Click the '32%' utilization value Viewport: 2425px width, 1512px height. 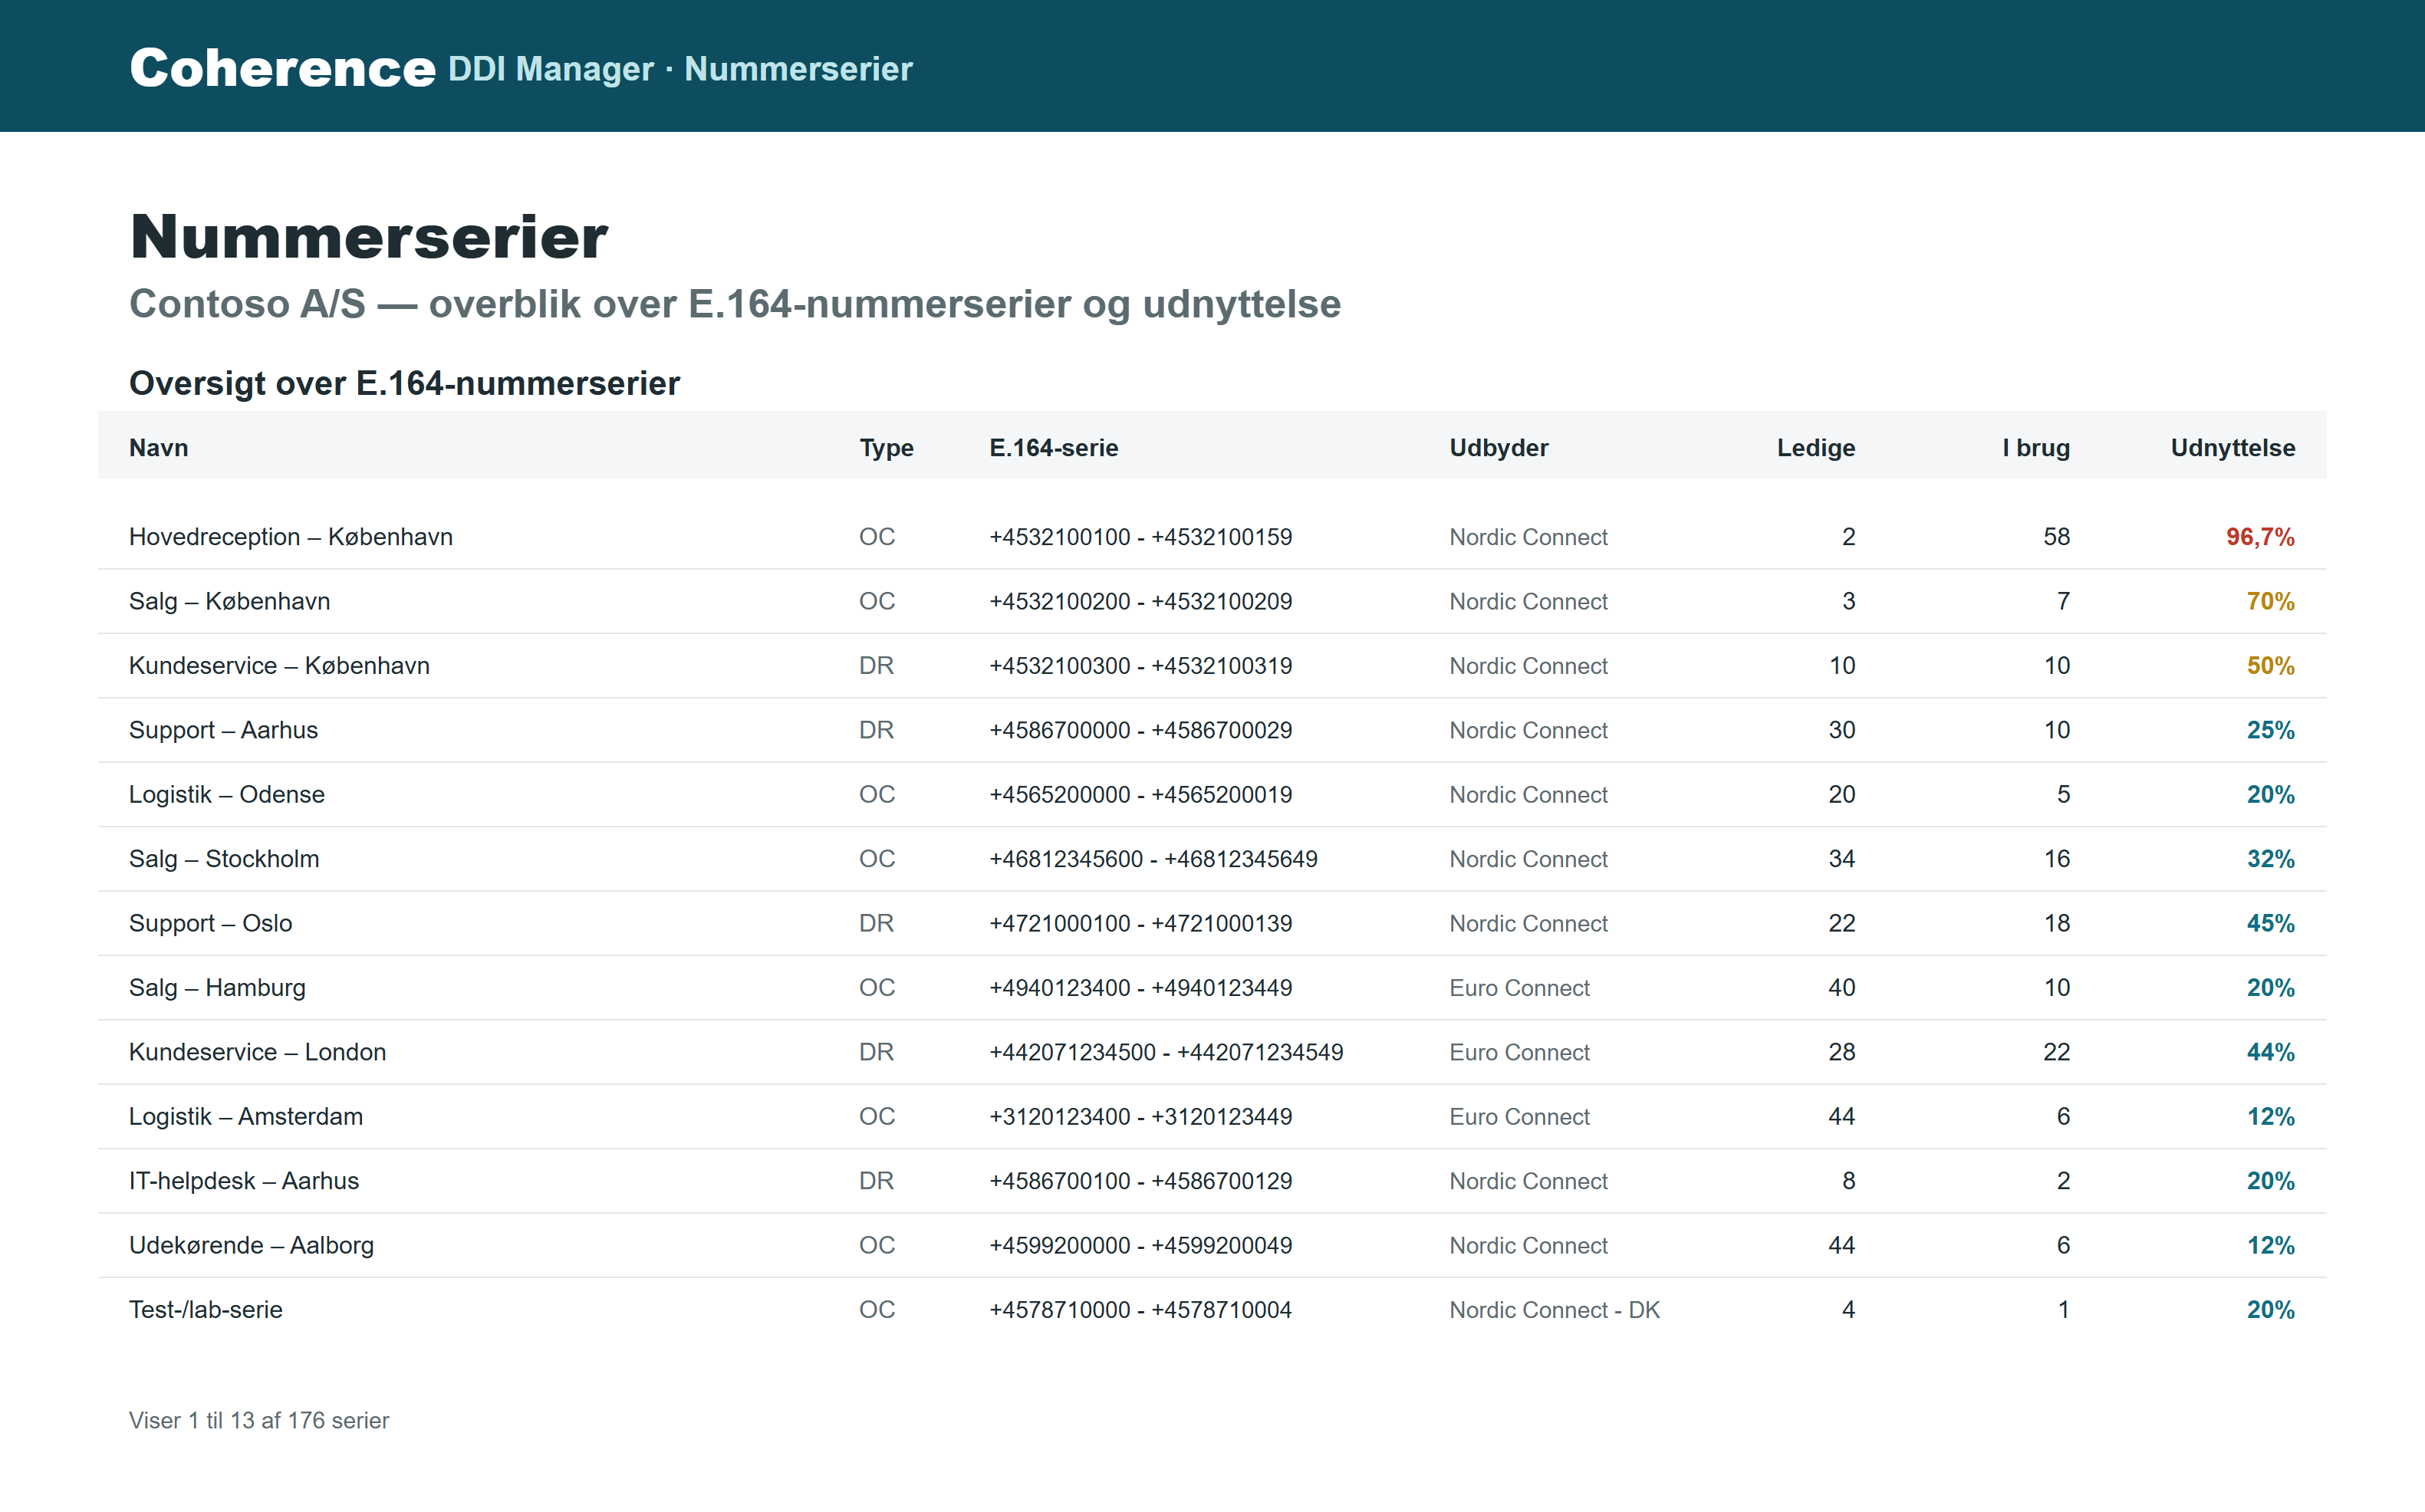[x=2270, y=858]
